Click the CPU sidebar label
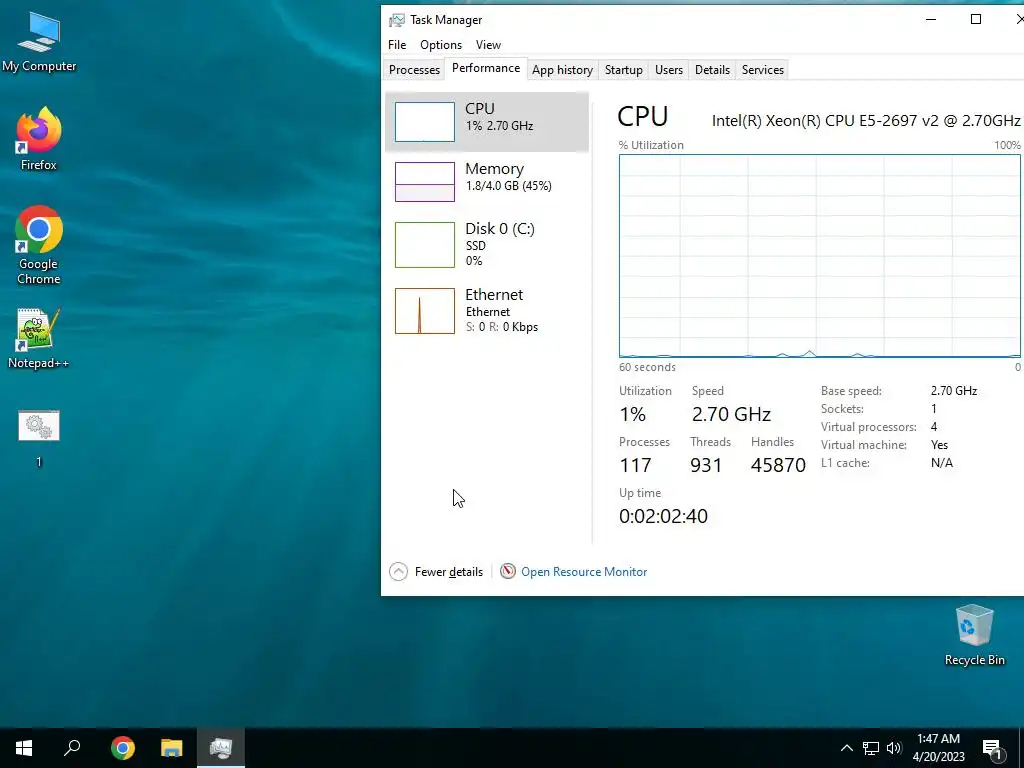Screen dimensions: 1024x768 point(479,108)
